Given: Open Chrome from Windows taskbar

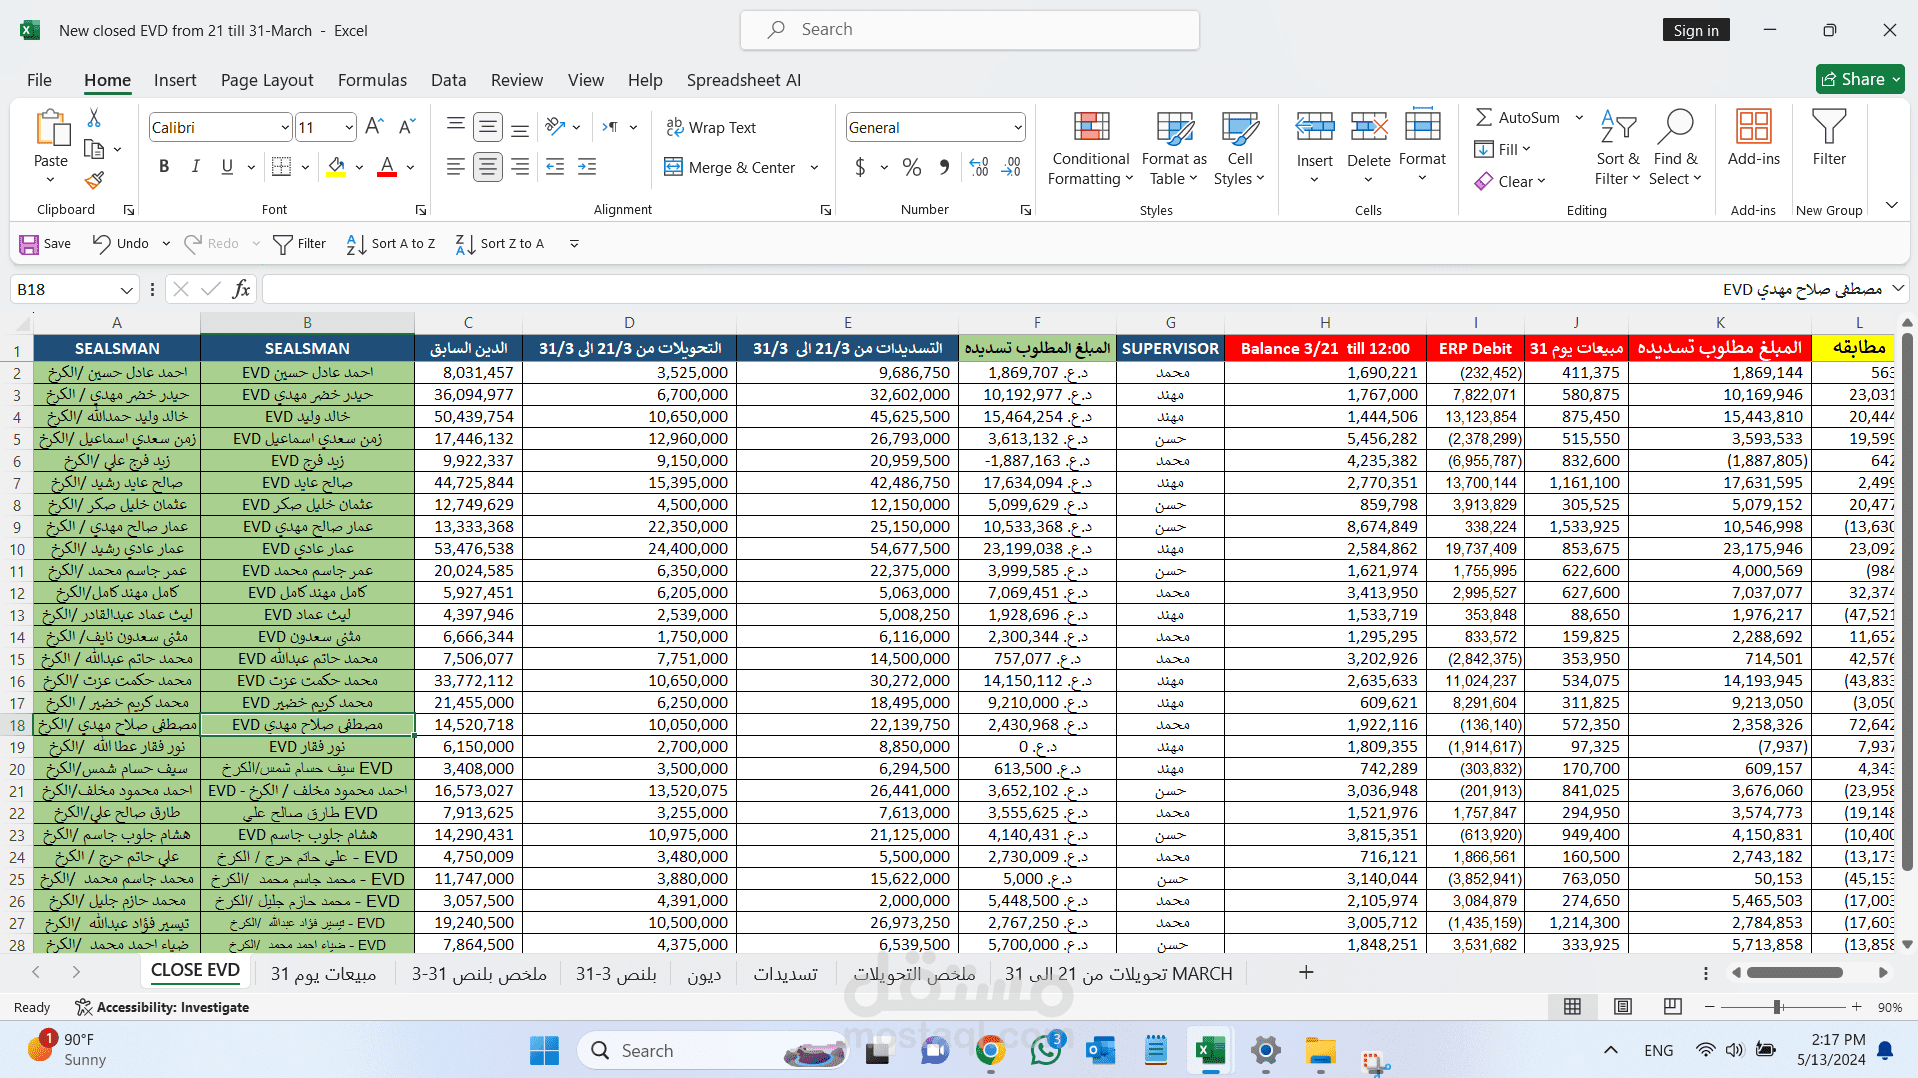Looking at the screenshot, I should click(x=990, y=1050).
